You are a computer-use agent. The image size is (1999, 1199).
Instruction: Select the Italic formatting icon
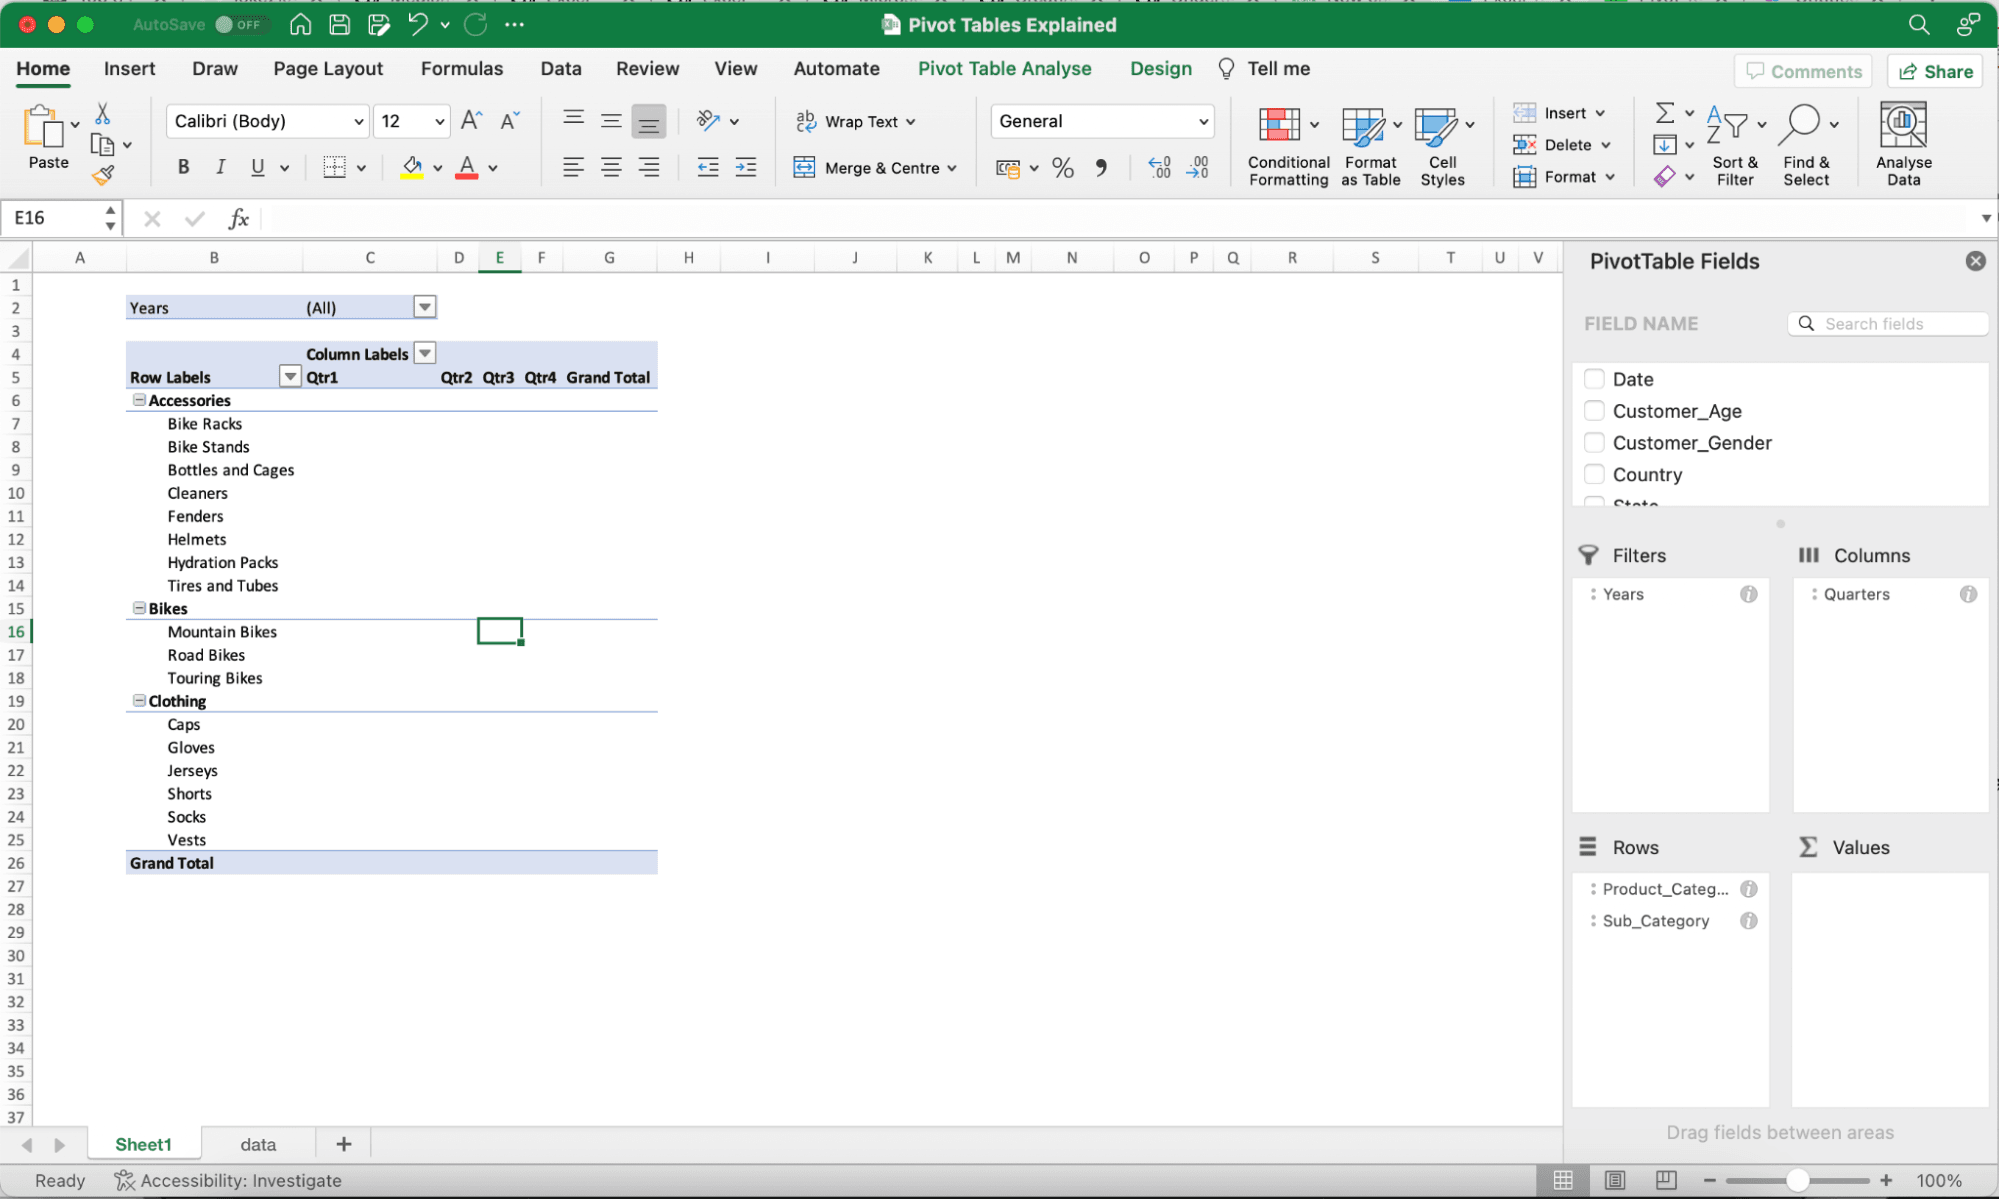click(221, 167)
